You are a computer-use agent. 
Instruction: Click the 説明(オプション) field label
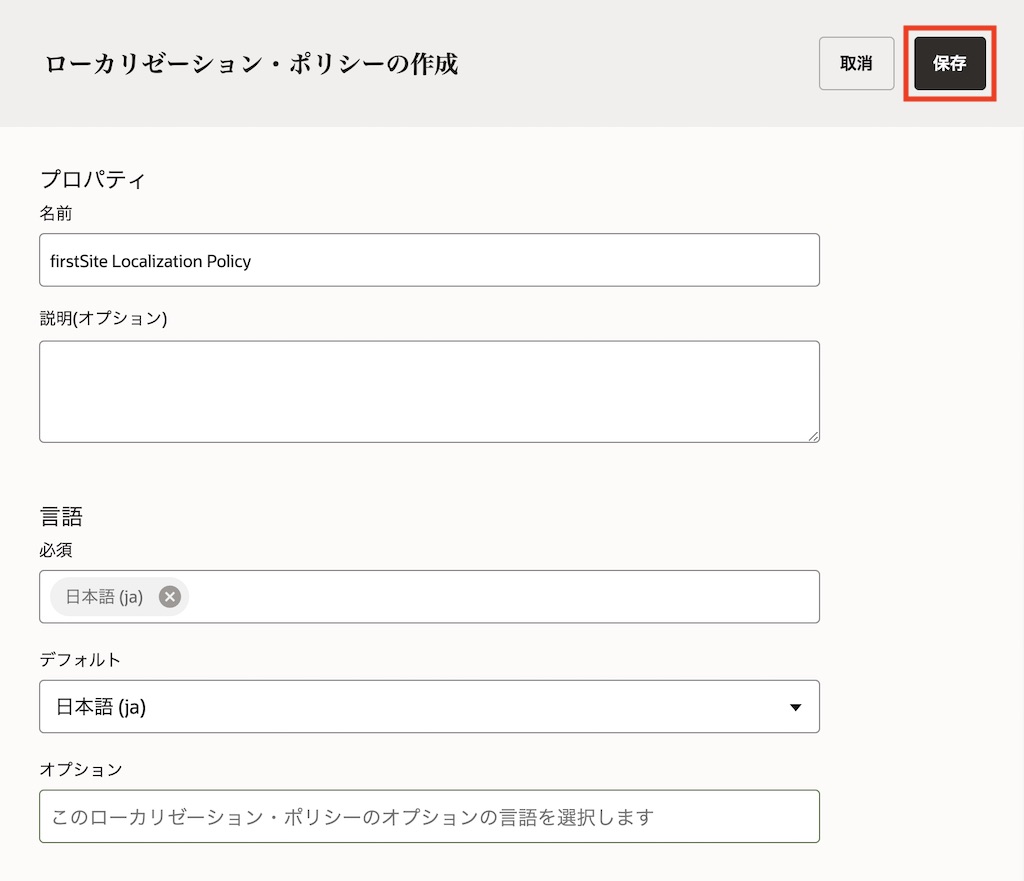point(103,319)
